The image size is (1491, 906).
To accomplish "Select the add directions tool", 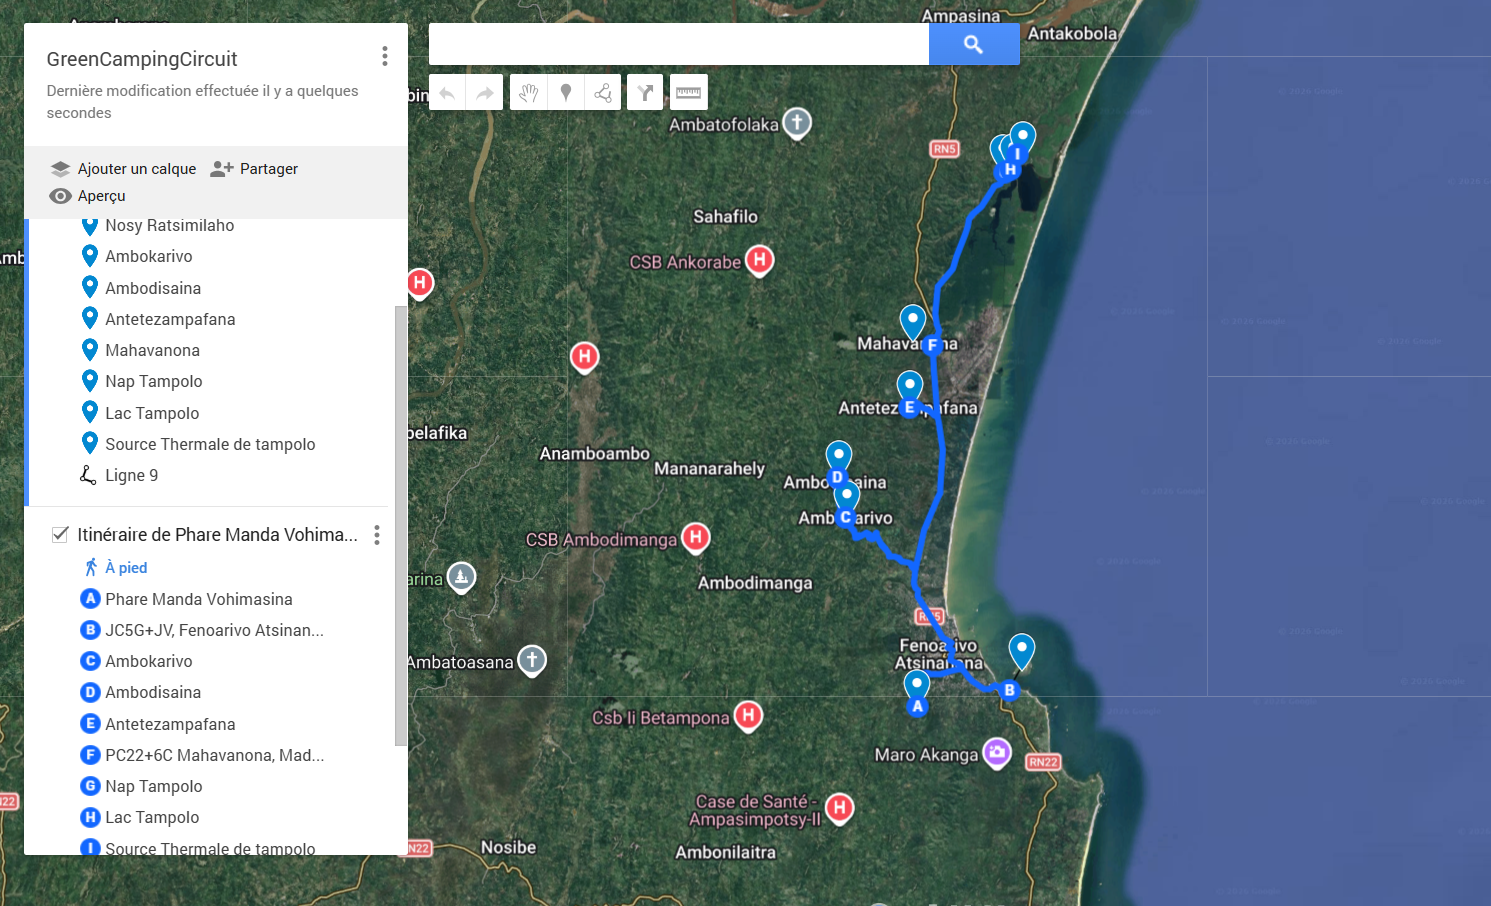I will click(646, 93).
